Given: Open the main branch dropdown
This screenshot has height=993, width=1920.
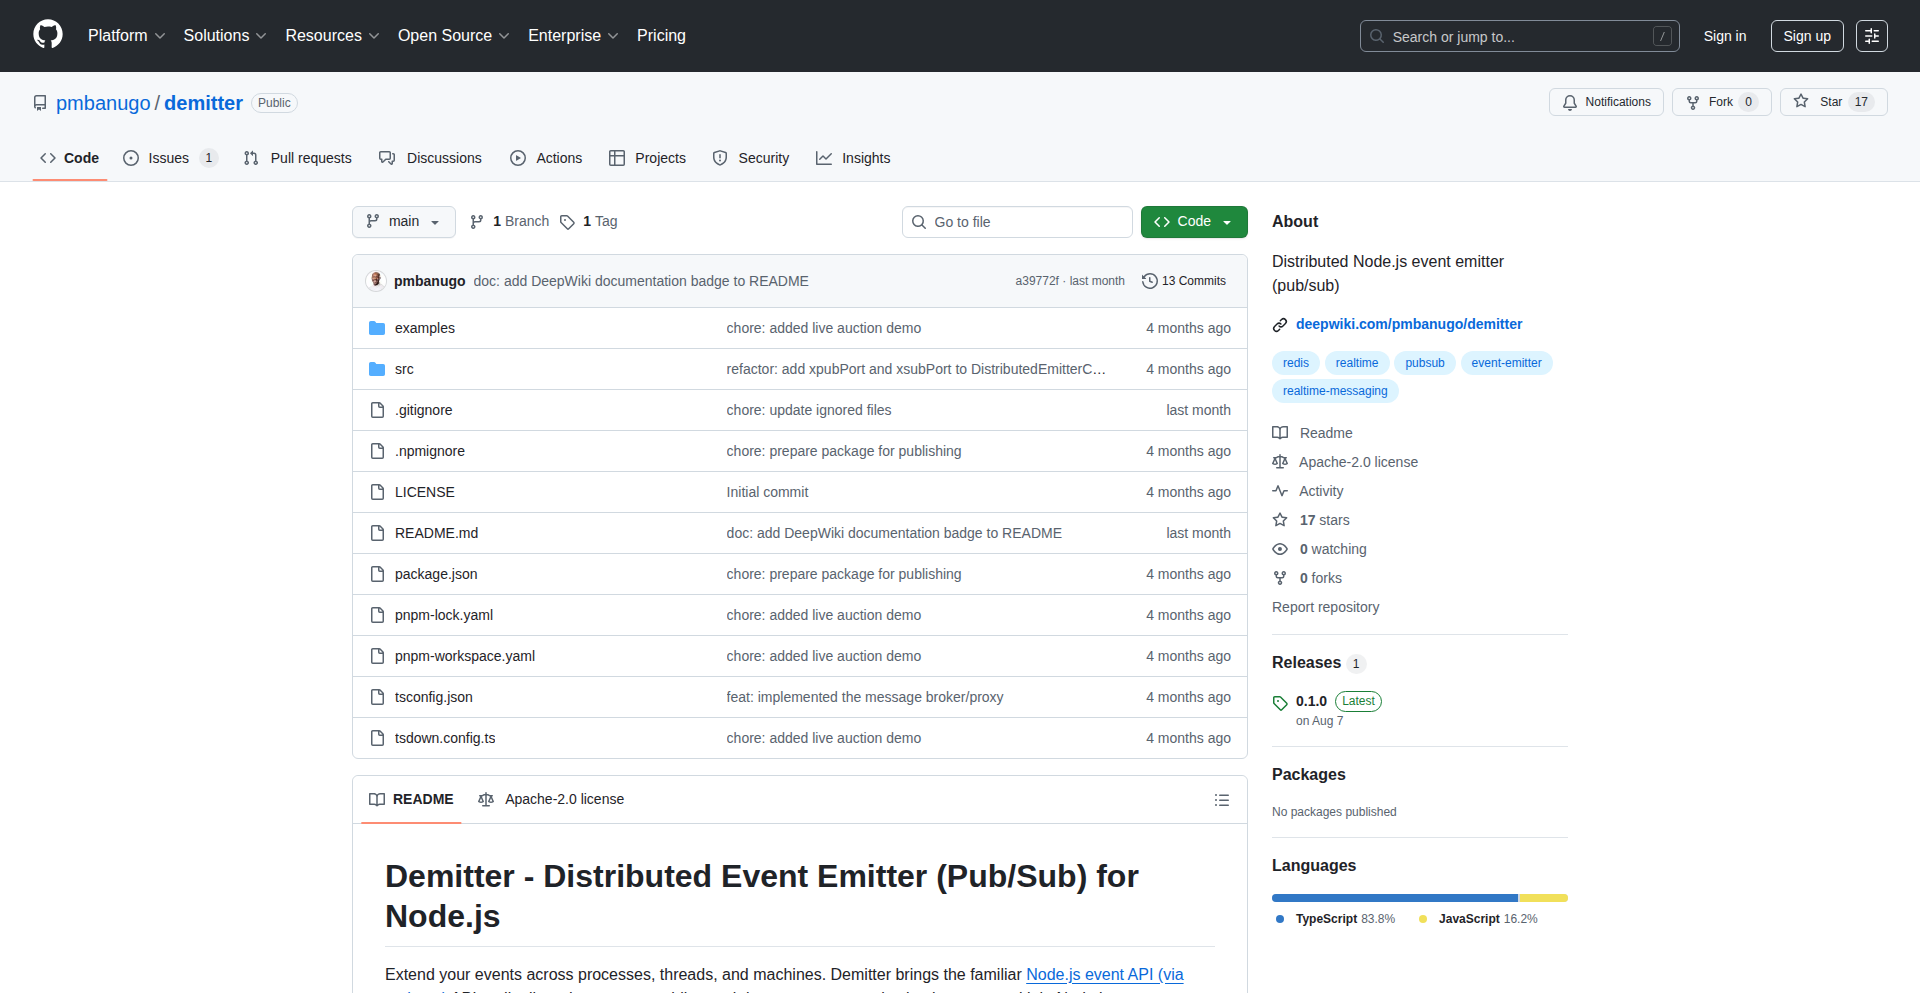Looking at the screenshot, I should click(403, 221).
